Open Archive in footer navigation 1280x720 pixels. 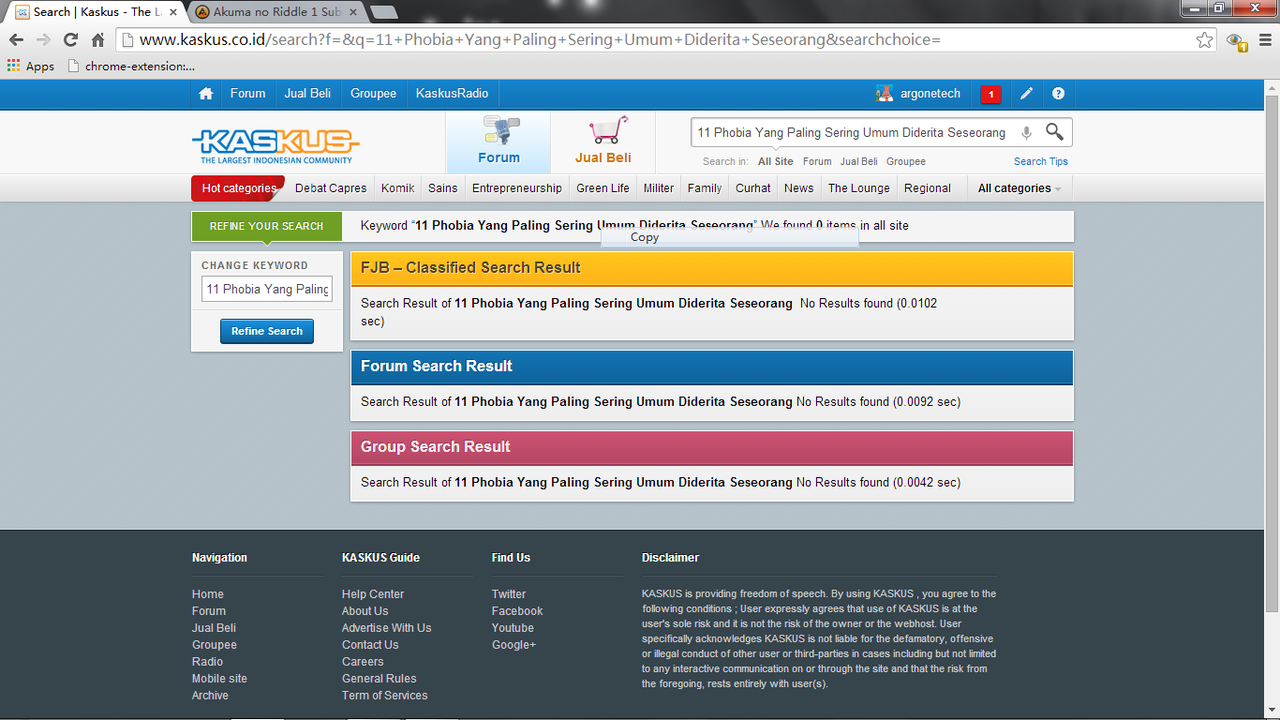coord(210,695)
